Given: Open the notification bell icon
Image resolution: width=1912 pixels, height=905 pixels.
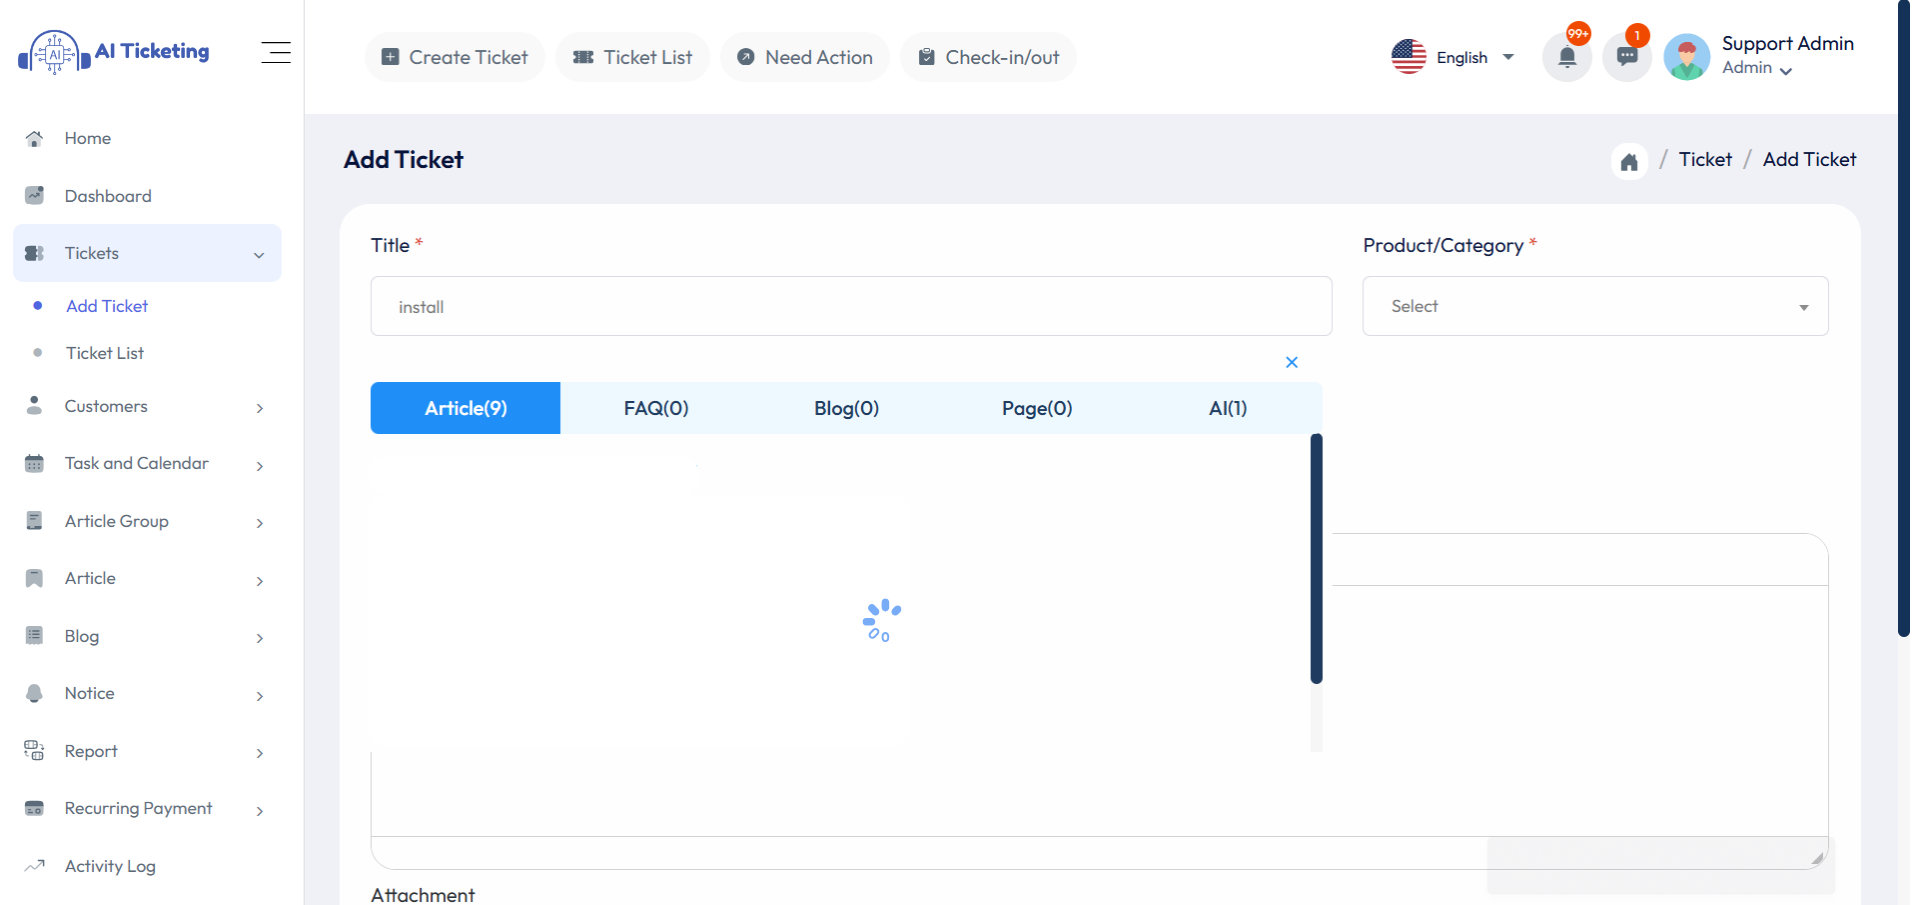Looking at the screenshot, I should click(1566, 57).
